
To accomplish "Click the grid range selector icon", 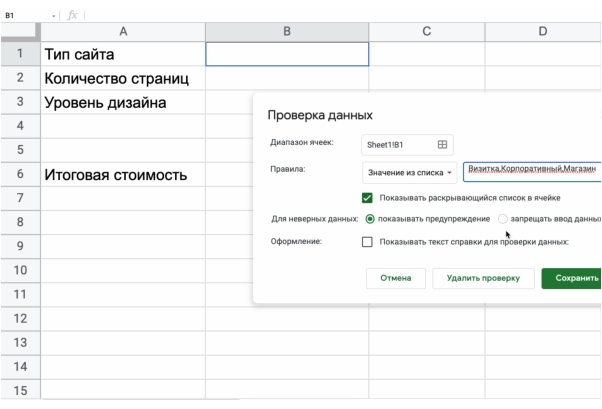I will (443, 144).
